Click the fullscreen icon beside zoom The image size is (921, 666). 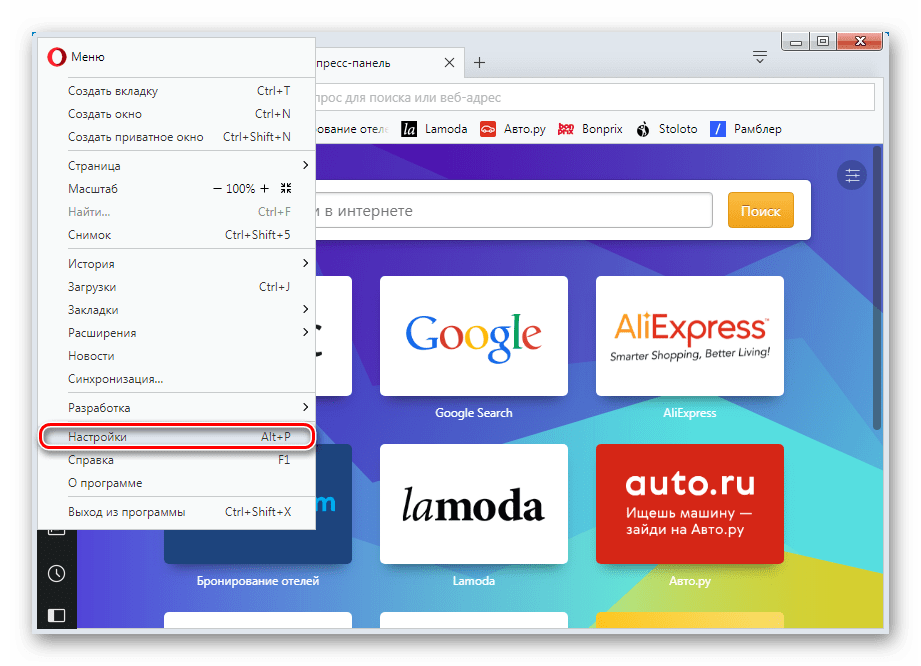(286, 188)
